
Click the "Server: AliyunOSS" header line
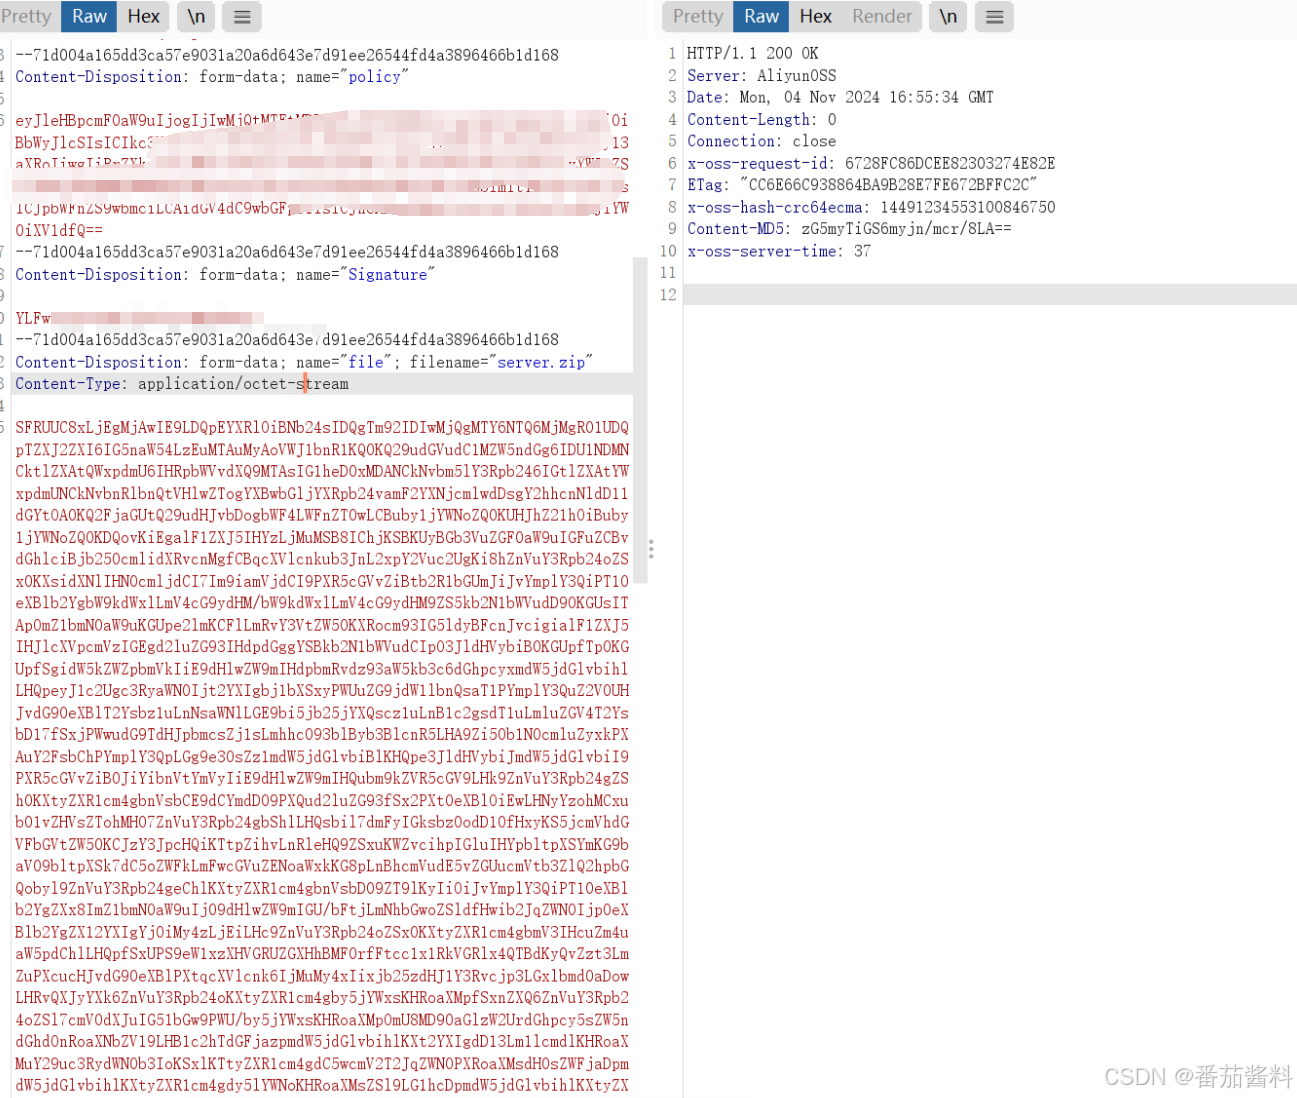761,75
